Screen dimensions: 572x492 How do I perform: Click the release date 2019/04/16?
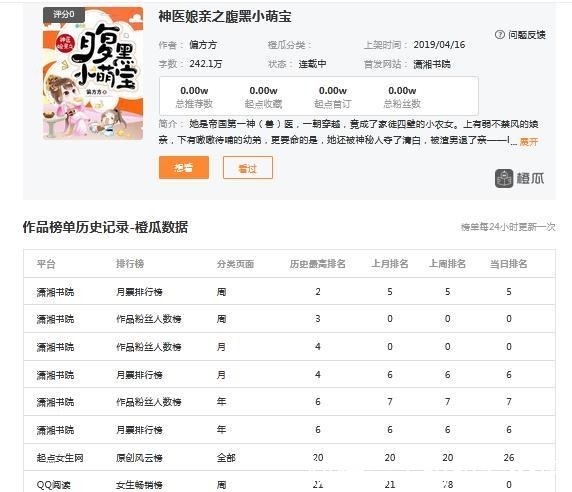439,45
